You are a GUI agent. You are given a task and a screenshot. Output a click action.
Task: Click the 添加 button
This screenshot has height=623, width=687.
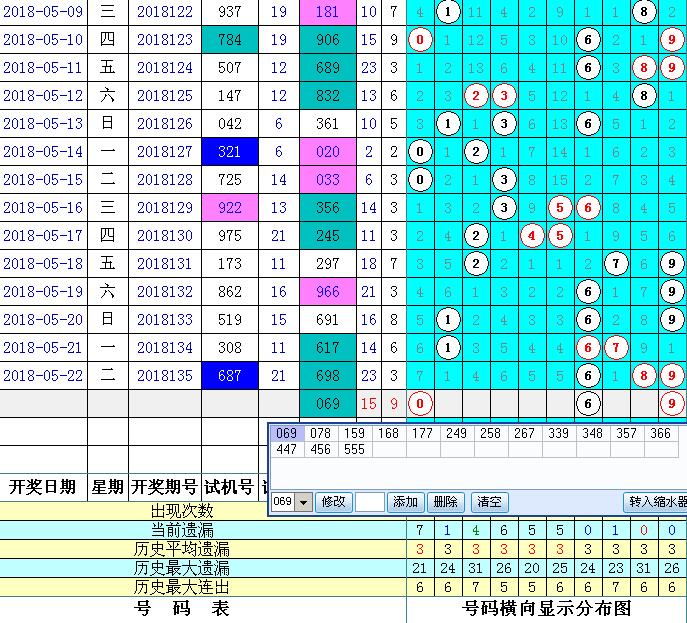pos(405,502)
